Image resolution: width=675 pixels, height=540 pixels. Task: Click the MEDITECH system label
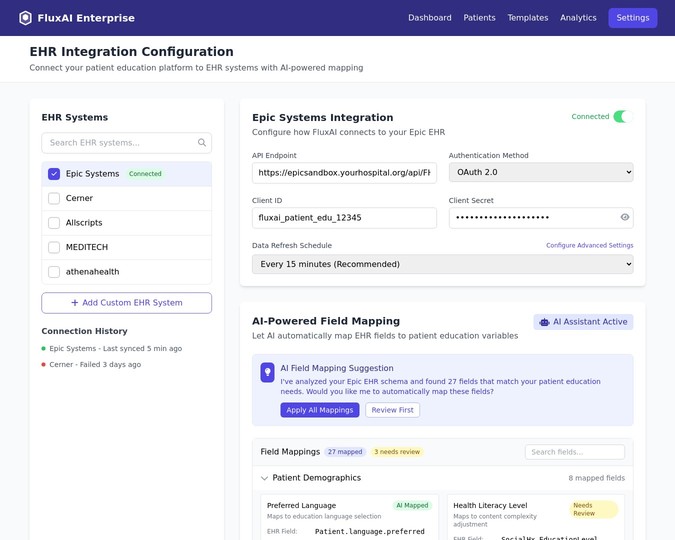coord(87,247)
